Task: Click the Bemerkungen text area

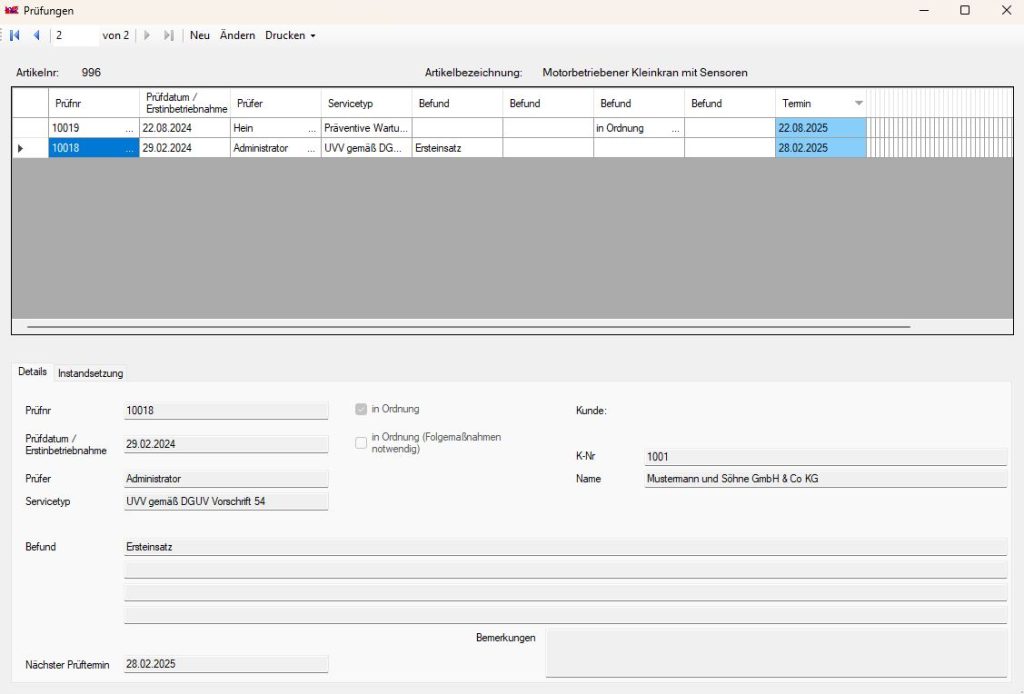Action: coord(776,653)
